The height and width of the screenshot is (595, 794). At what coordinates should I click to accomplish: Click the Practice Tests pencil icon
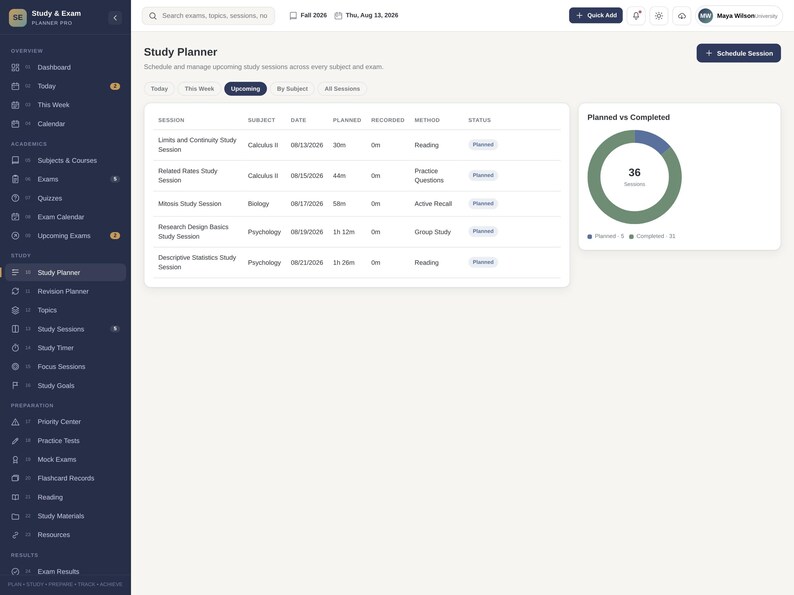coord(15,441)
